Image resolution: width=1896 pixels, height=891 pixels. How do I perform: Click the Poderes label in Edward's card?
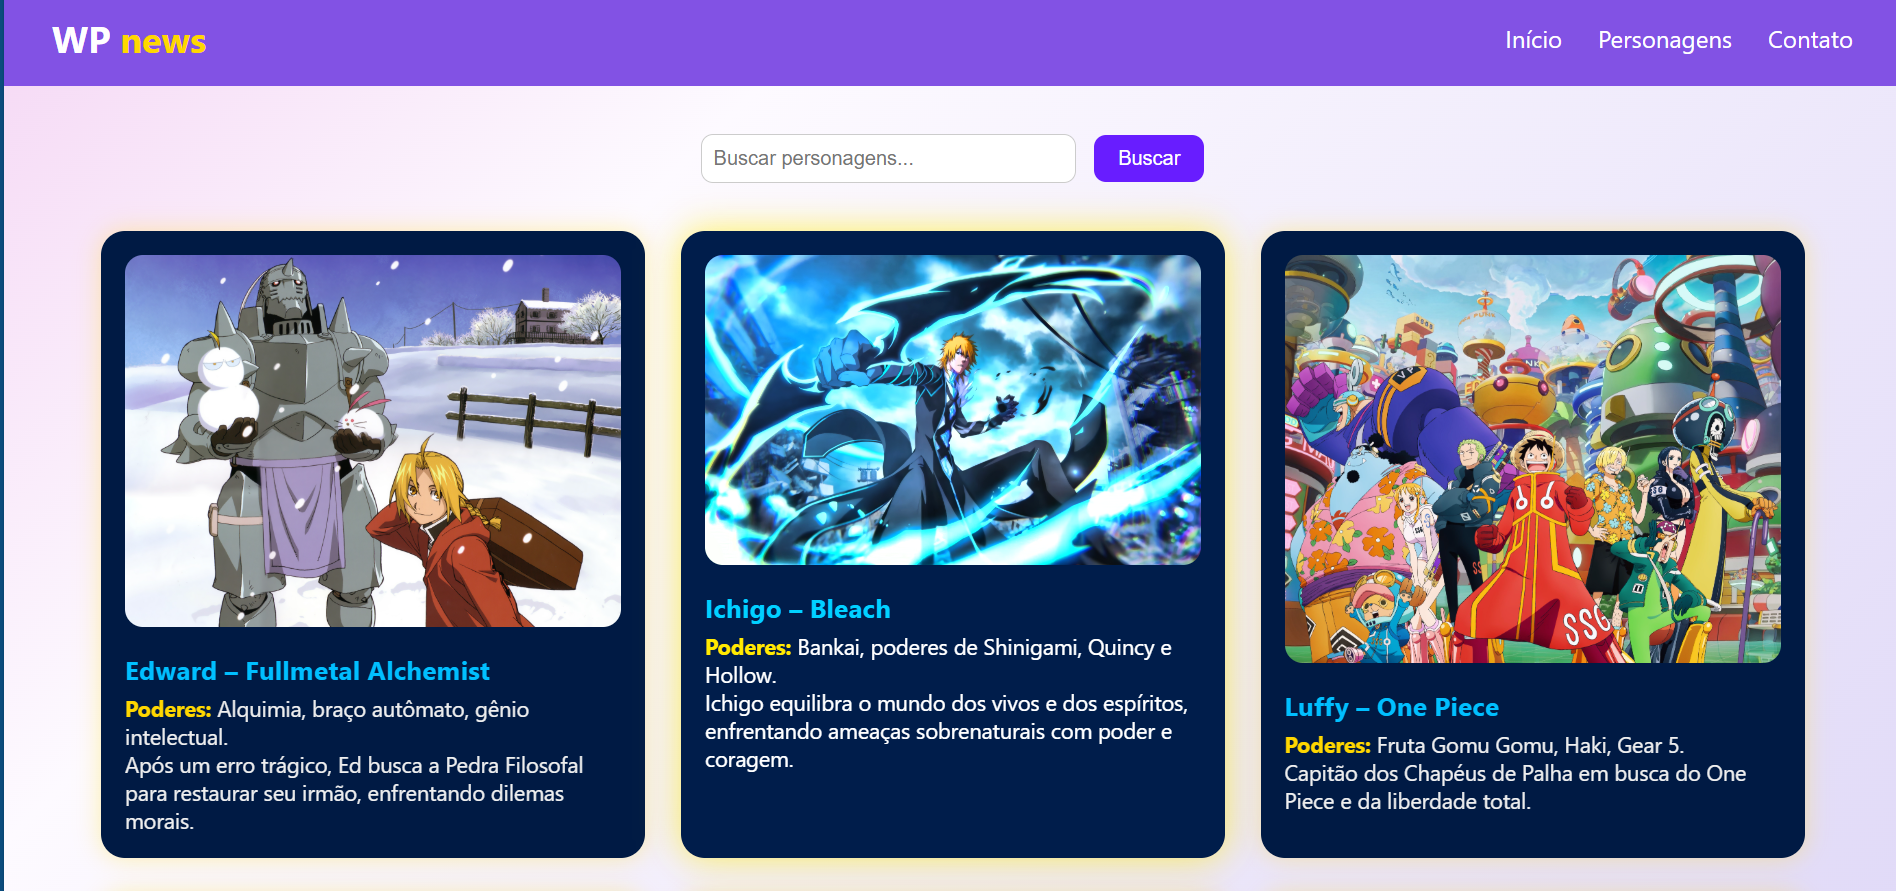(x=168, y=709)
